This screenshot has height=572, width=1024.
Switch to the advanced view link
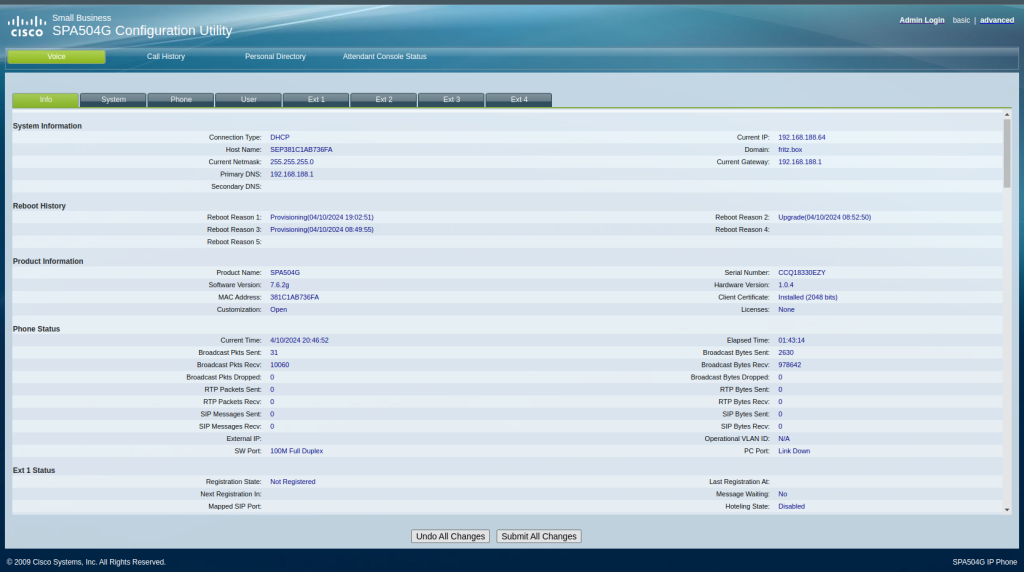(x=997, y=20)
